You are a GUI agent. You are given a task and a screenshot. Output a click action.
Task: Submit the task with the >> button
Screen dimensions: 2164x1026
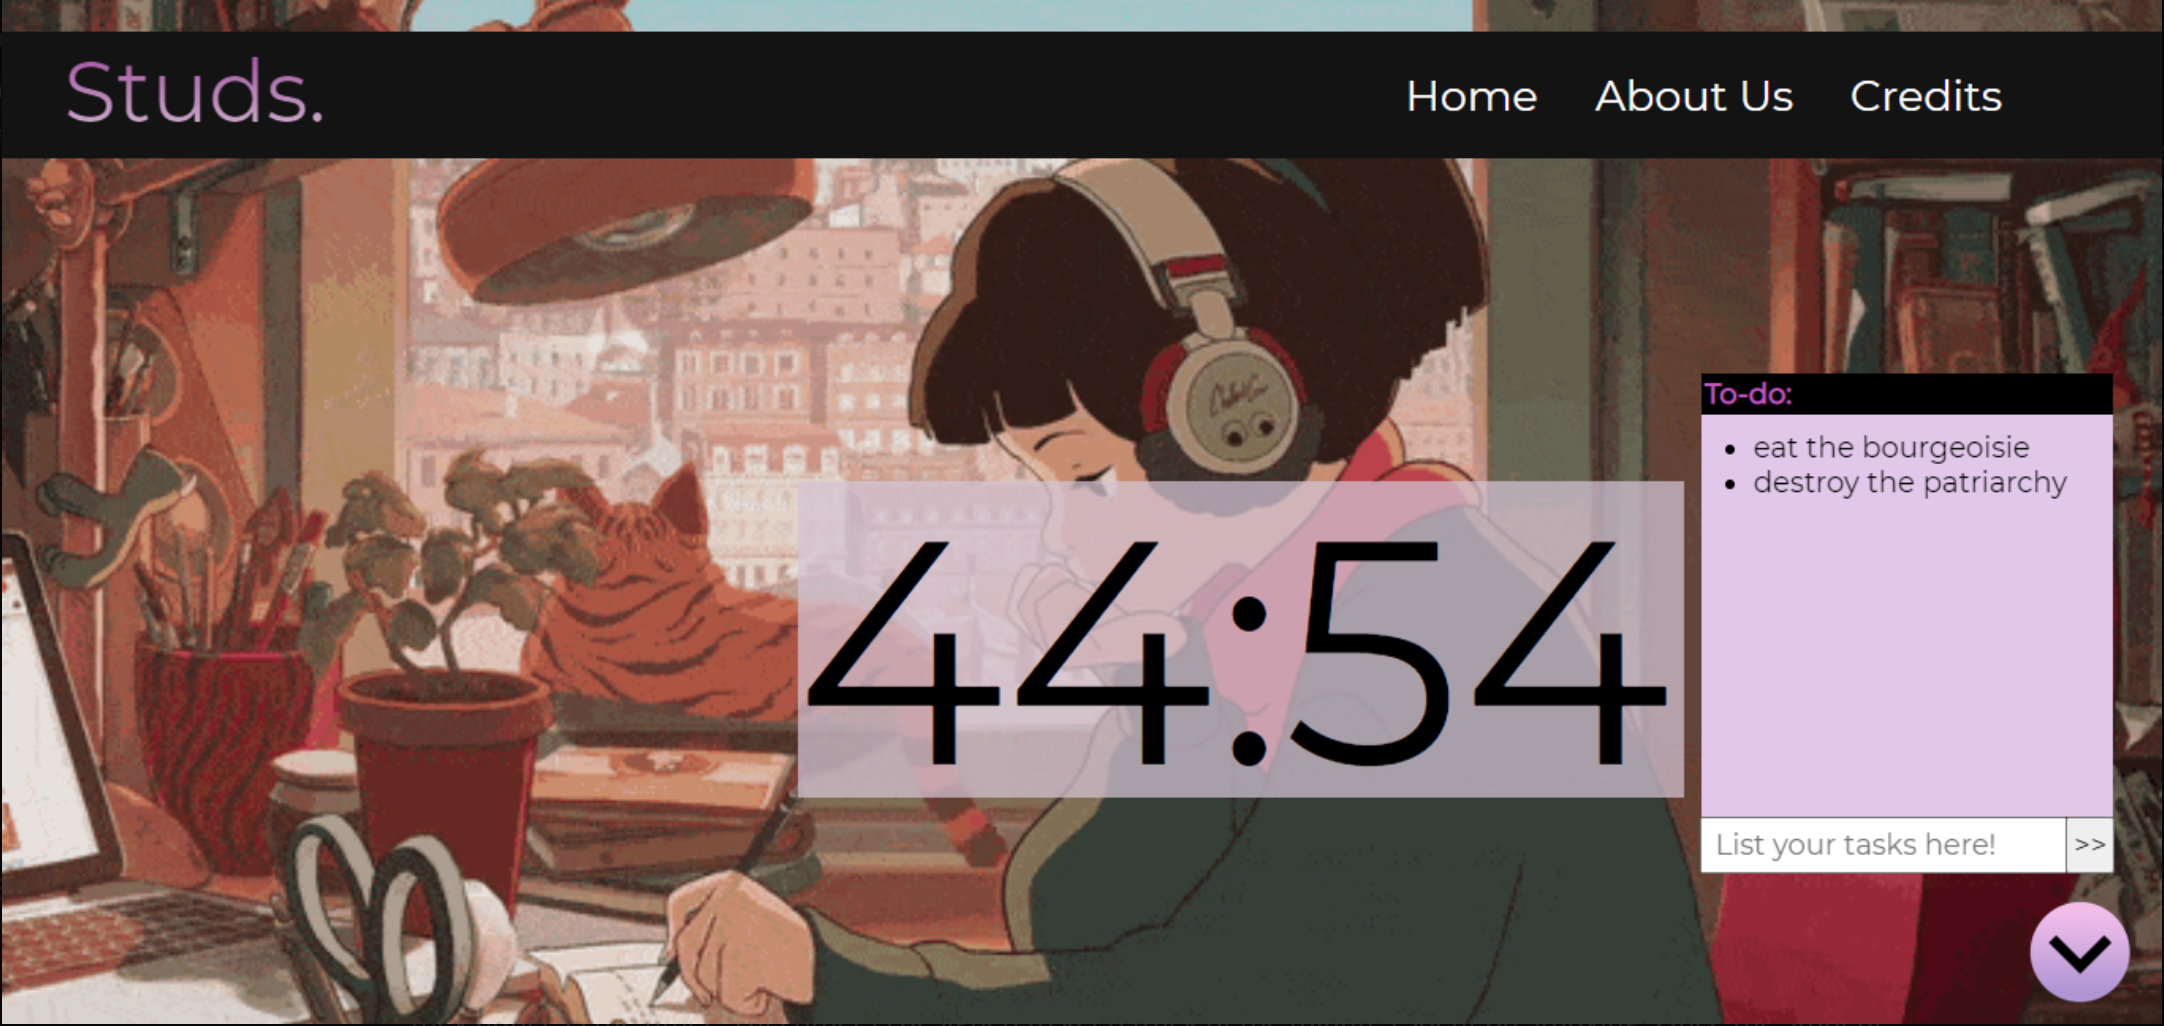[x=2089, y=845]
